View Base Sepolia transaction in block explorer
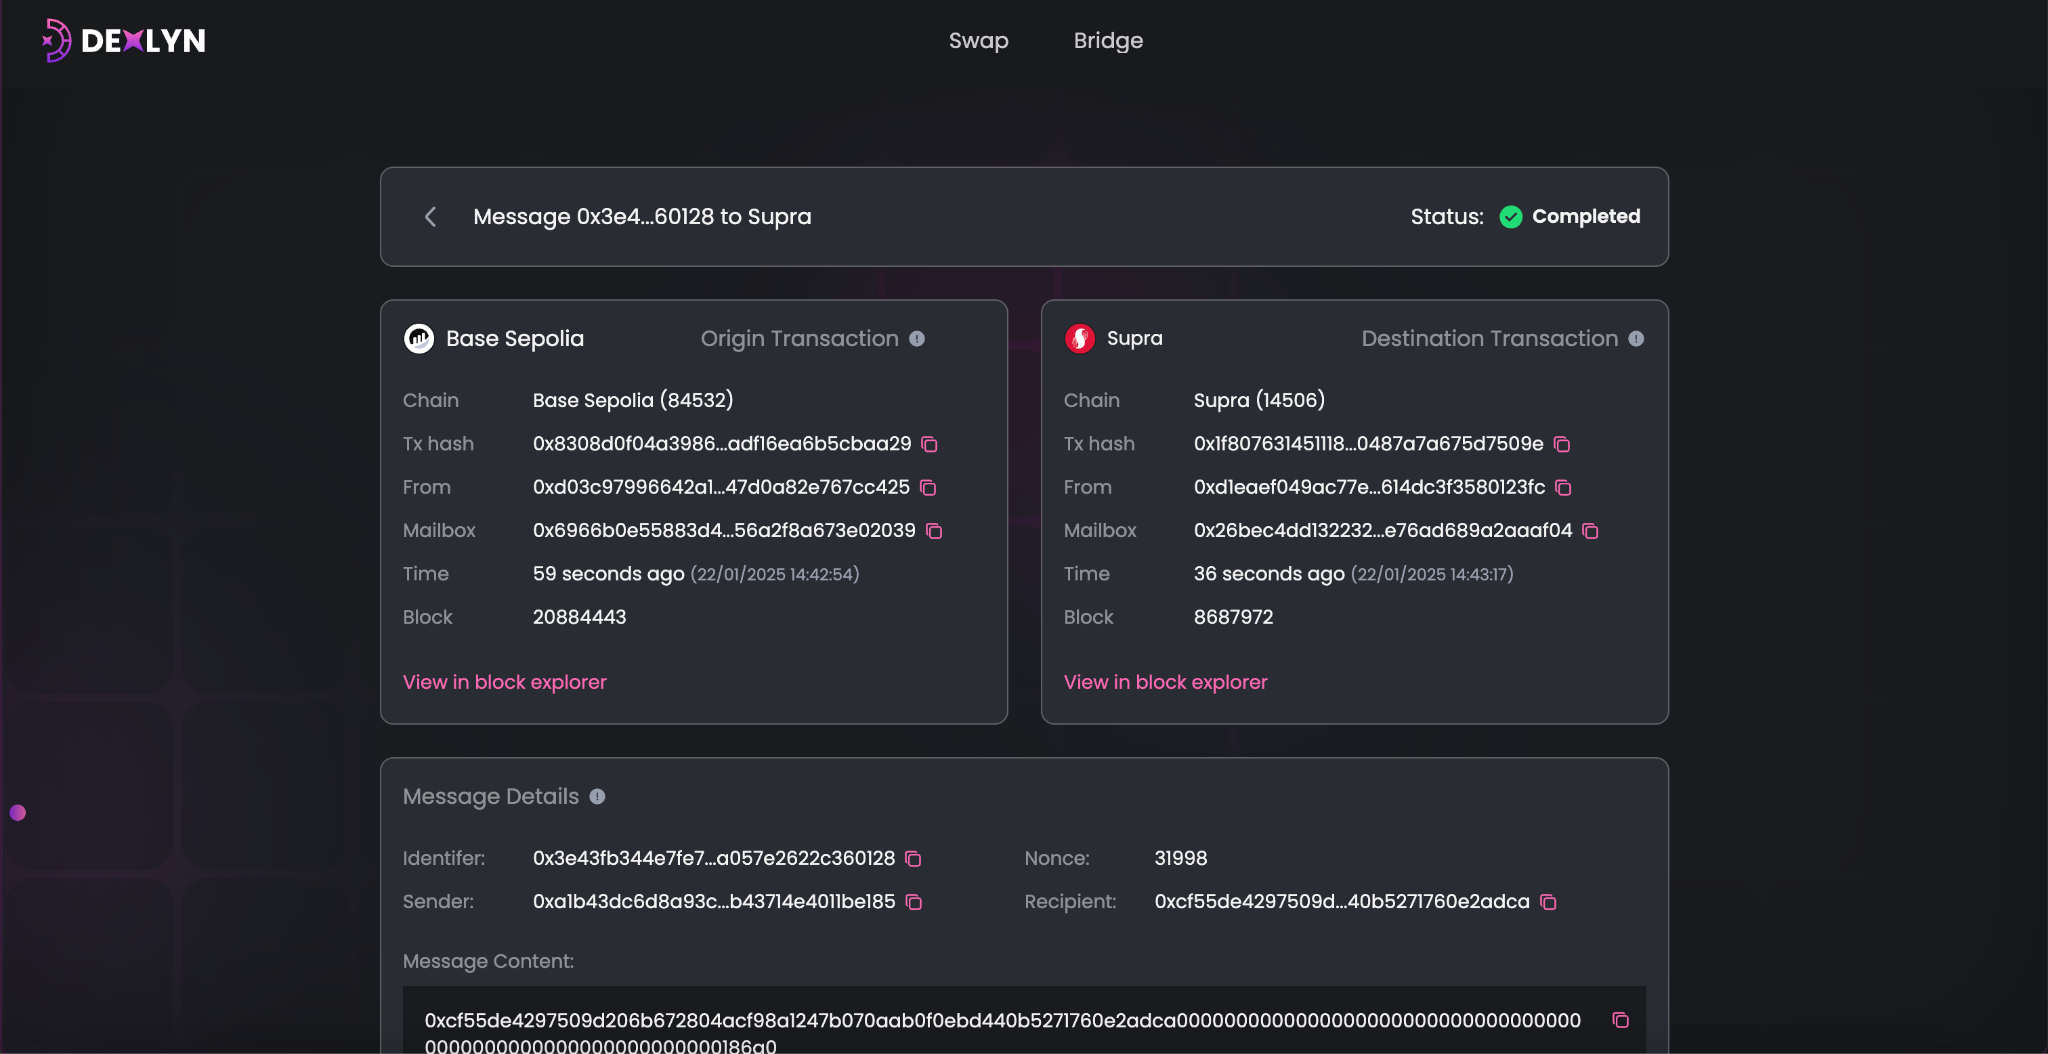The image size is (2048, 1054). [504, 682]
